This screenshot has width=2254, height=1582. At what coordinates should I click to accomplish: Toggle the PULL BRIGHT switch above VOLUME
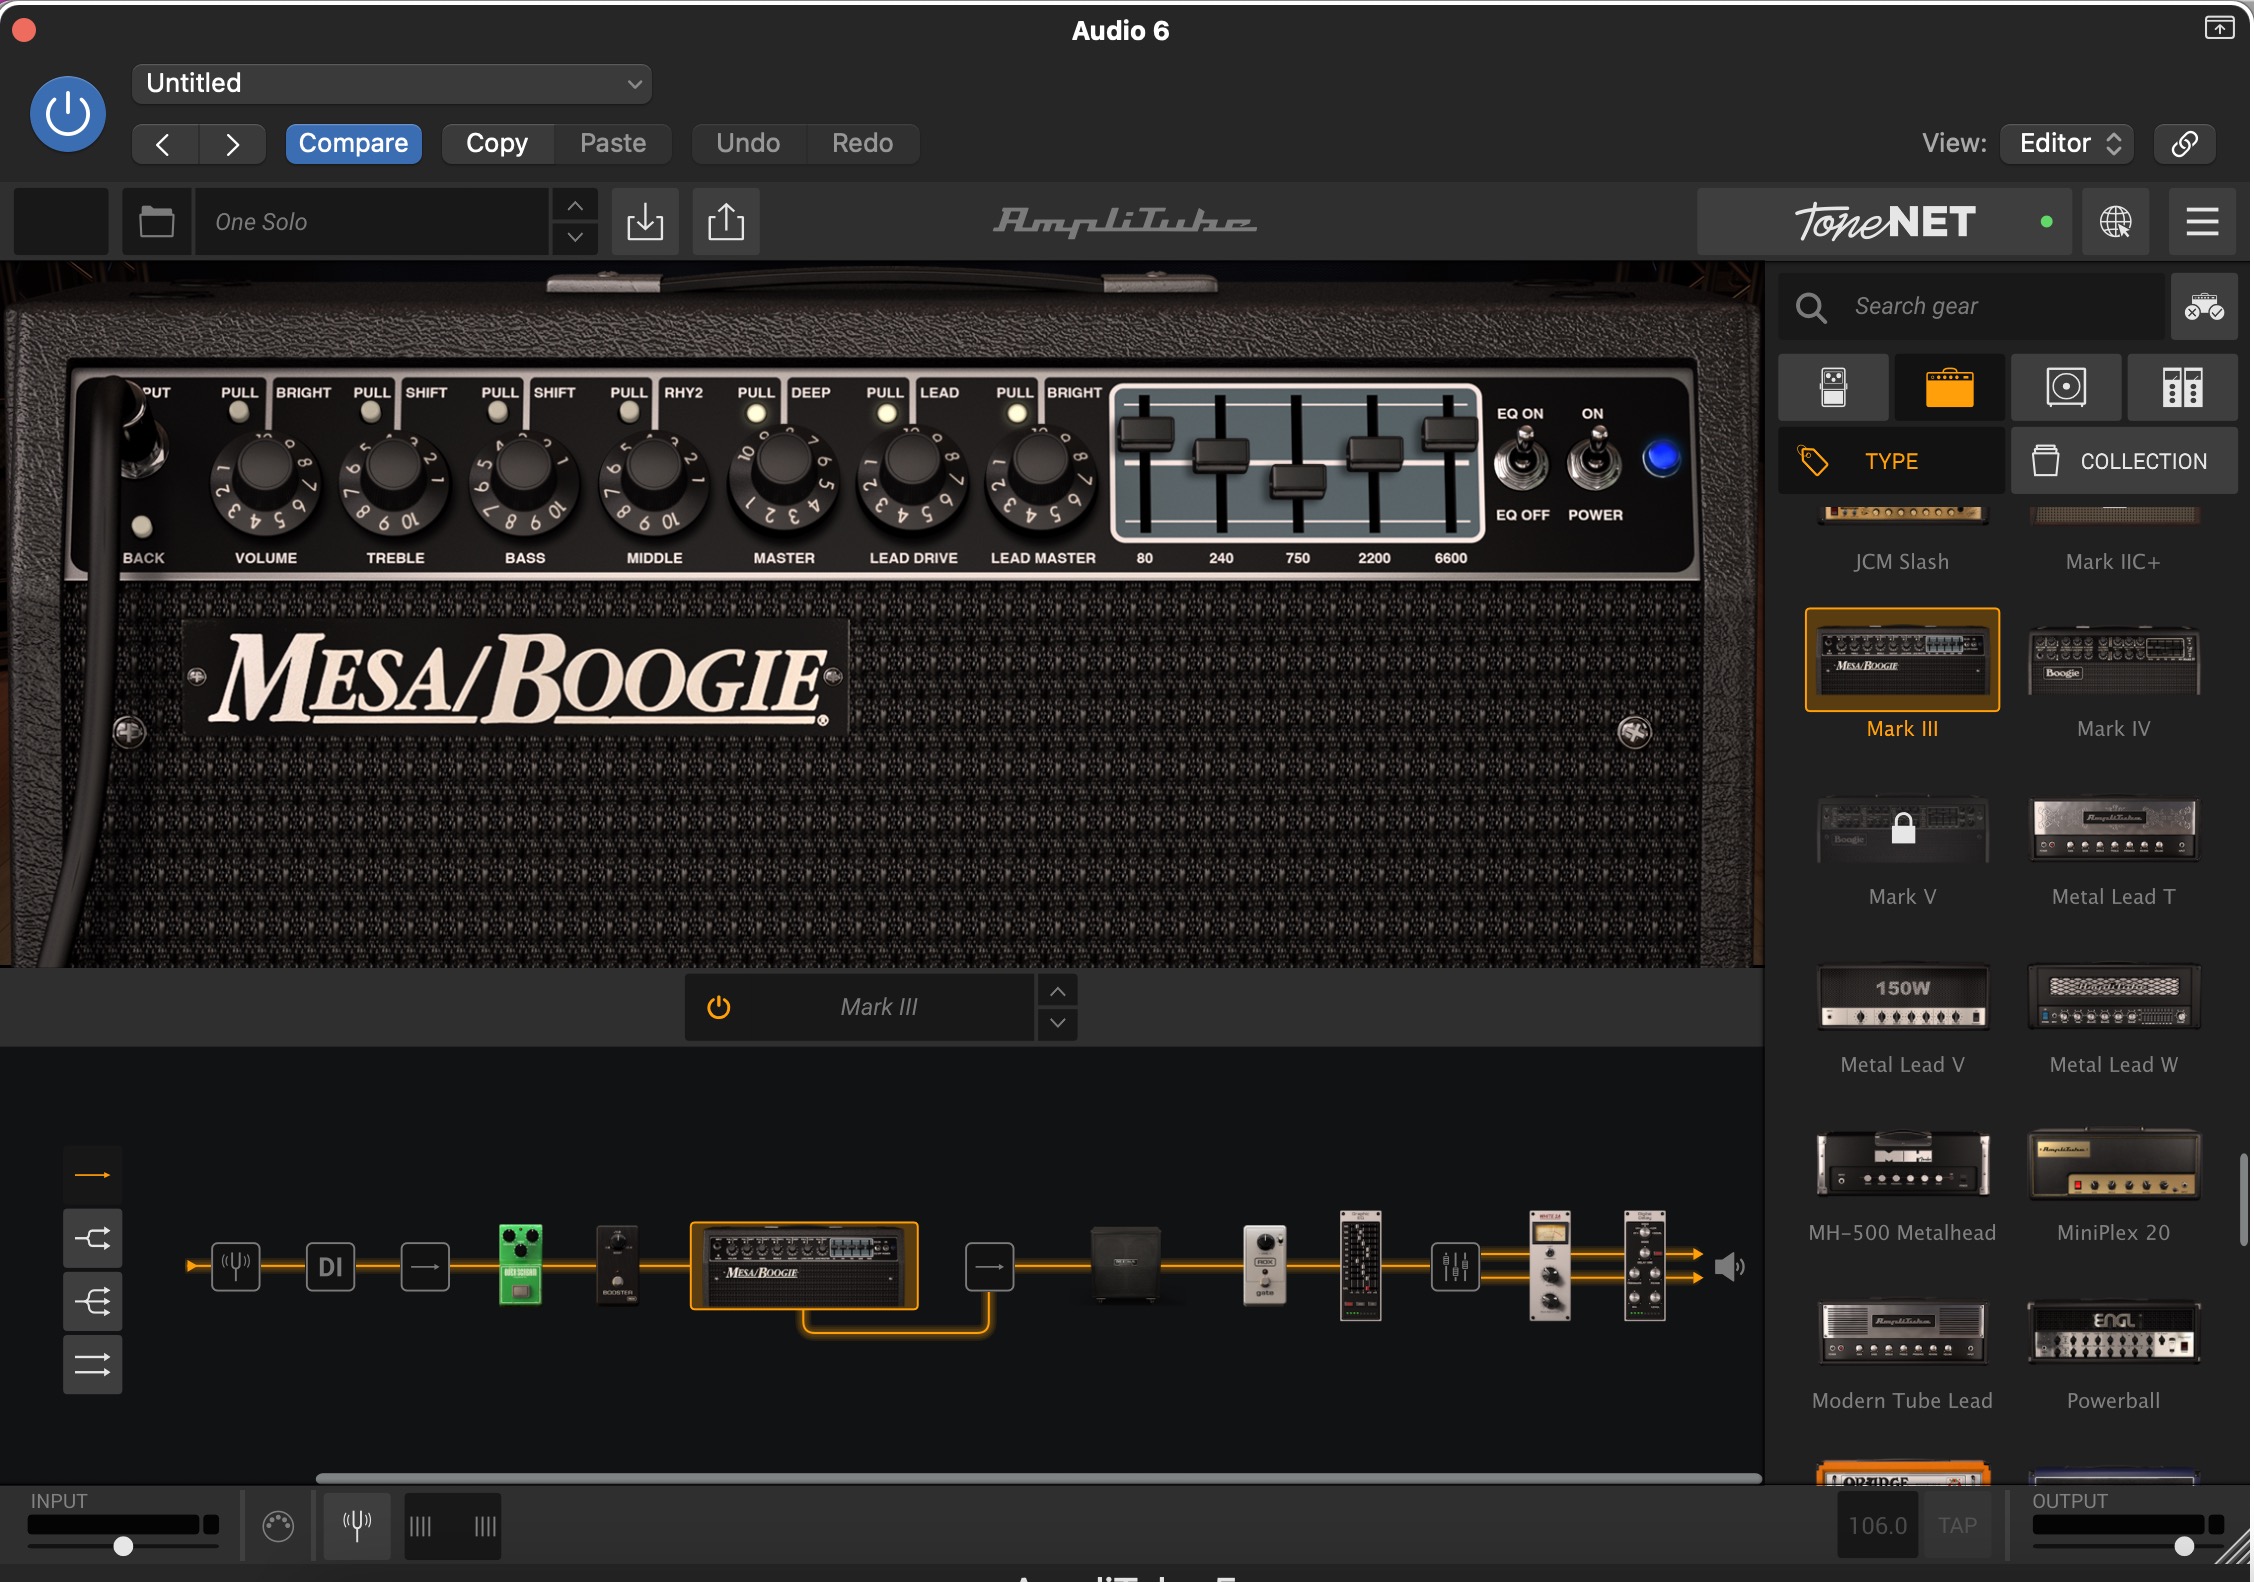tap(238, 411)
